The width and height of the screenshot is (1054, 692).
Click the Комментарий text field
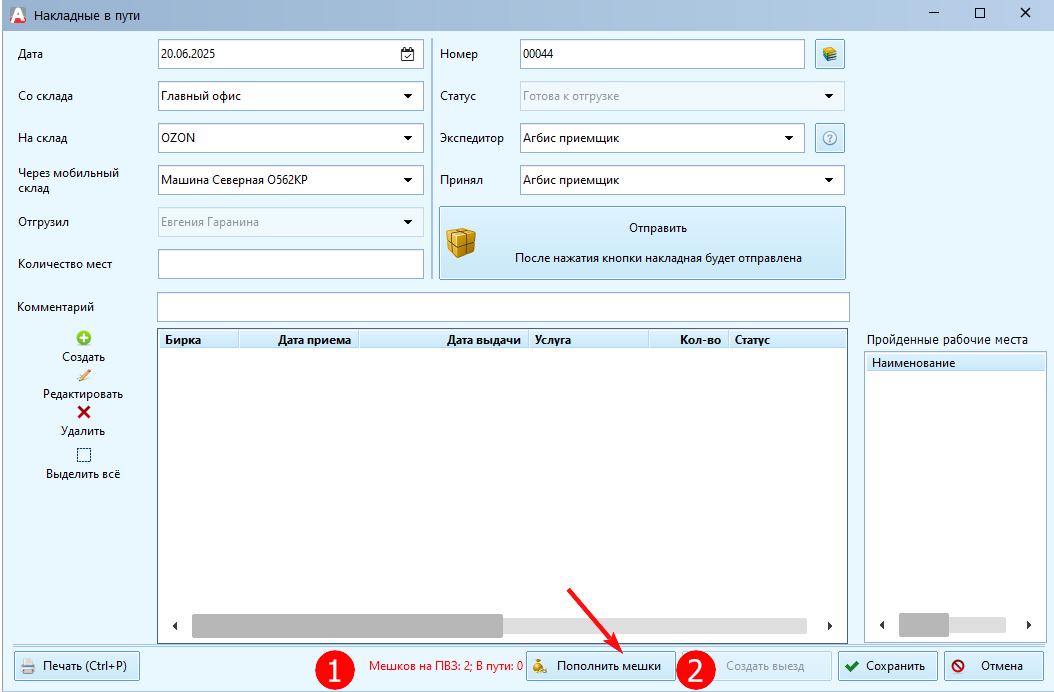(502, 307)
